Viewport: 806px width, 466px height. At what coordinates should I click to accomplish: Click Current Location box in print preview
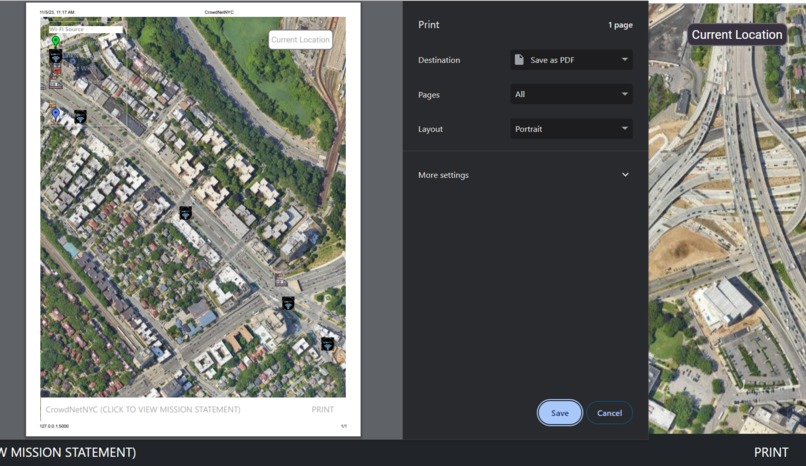pyautogui.click(x=300, y=40)
